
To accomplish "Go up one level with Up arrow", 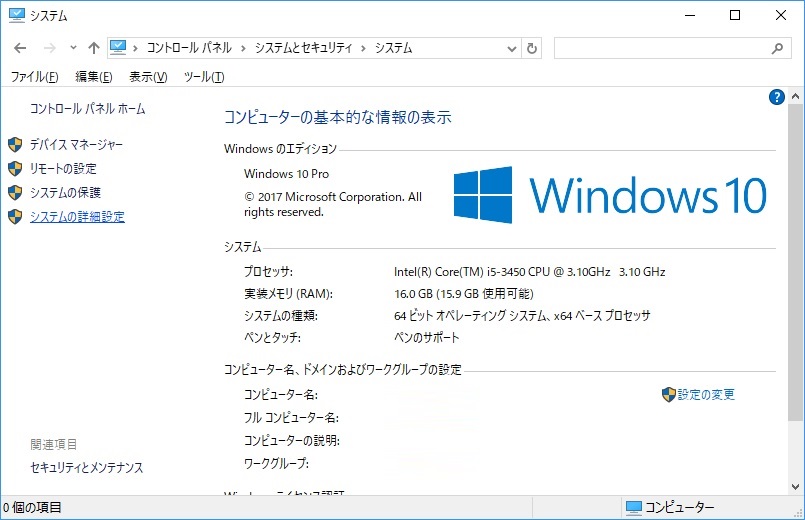I will click(93, 48).
